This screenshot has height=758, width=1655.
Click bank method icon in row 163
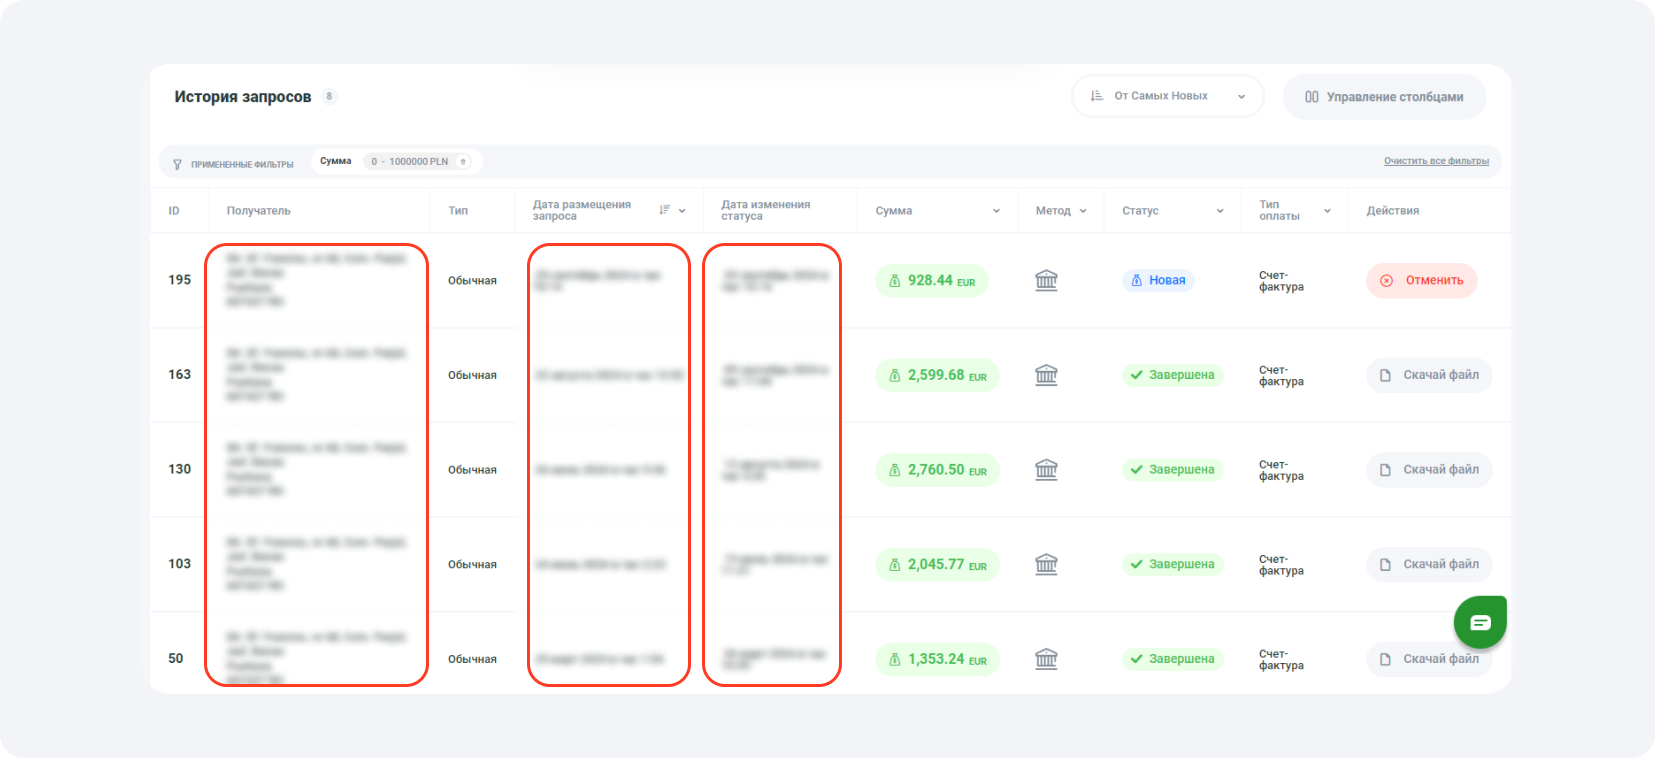(1046, 375)
